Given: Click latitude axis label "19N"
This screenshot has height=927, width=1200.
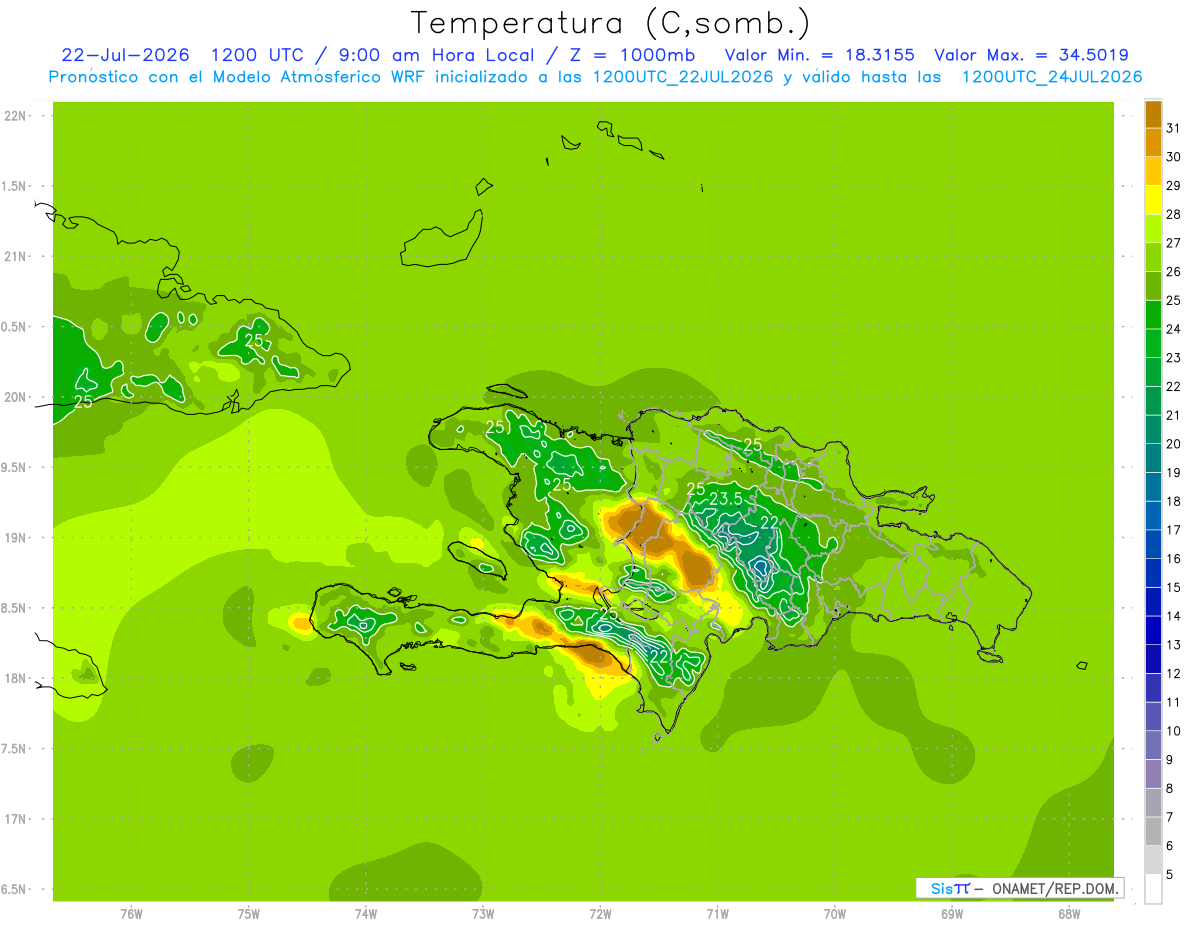Looking at the screenshot, I should pos(15,538).
